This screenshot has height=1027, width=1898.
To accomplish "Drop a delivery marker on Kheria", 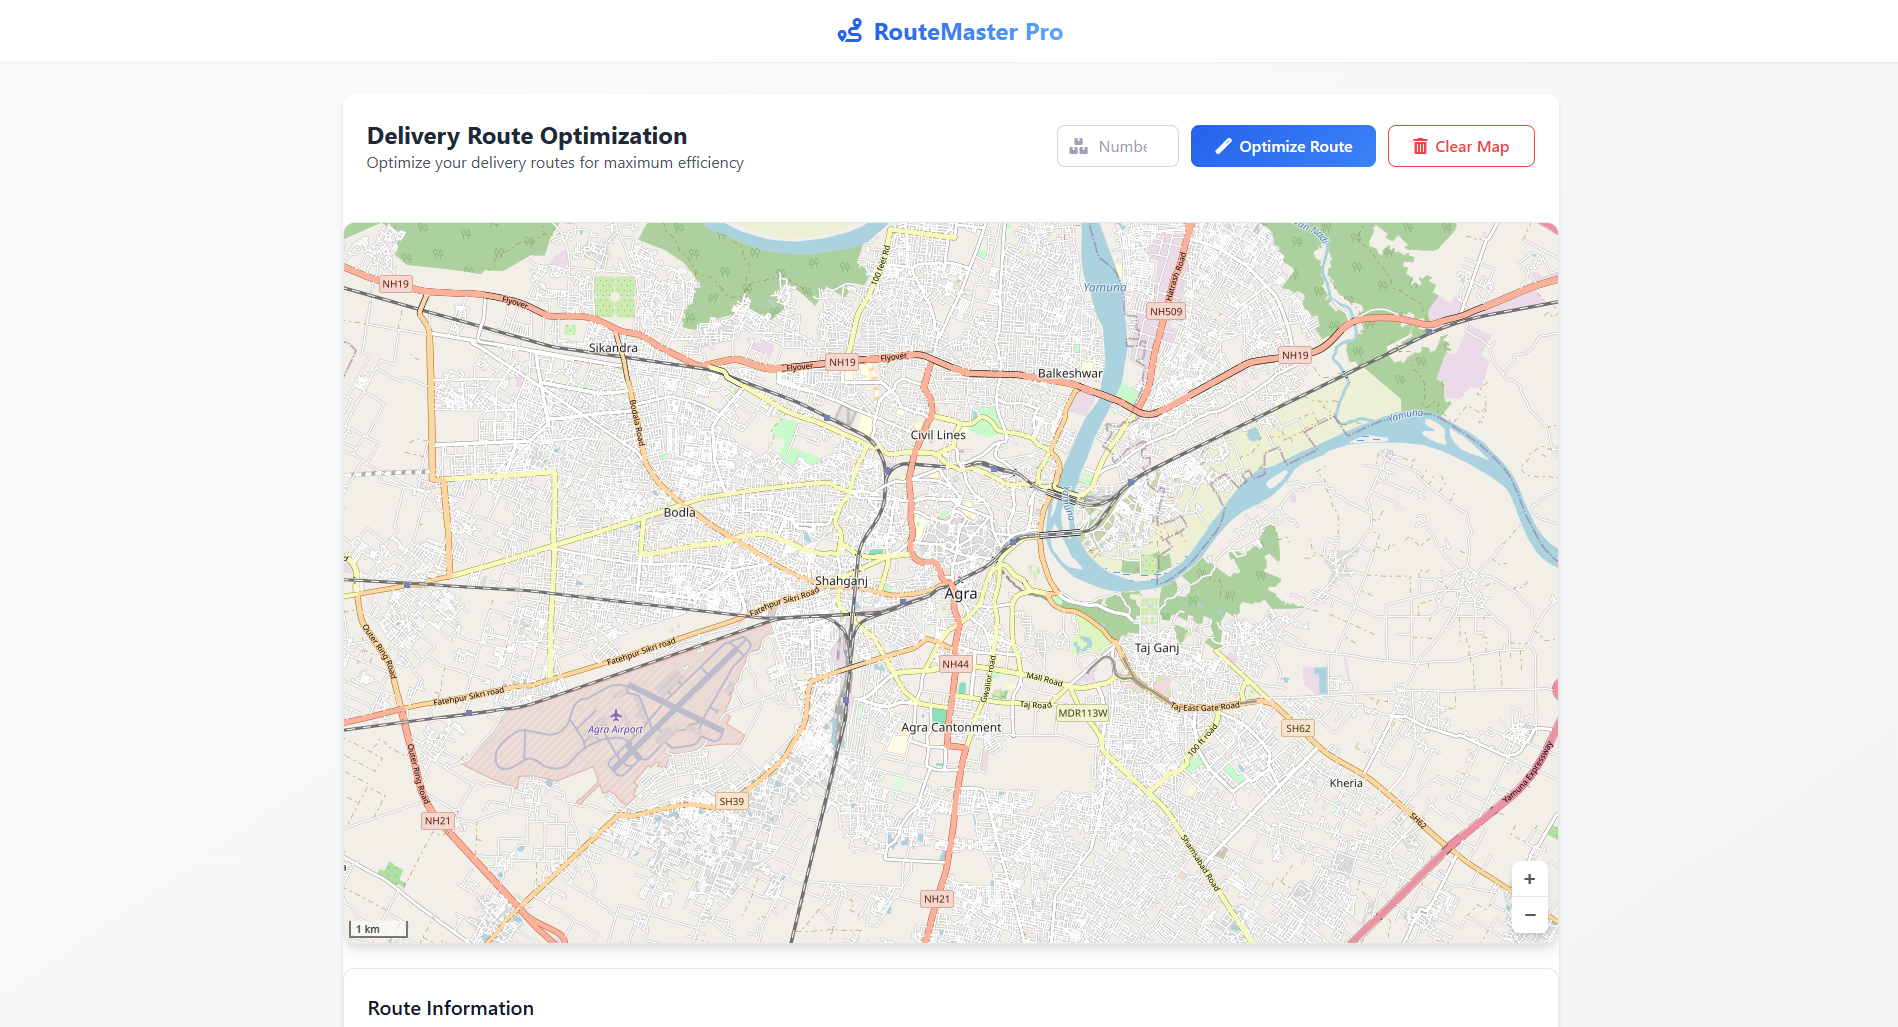I will pos(1346,782).
